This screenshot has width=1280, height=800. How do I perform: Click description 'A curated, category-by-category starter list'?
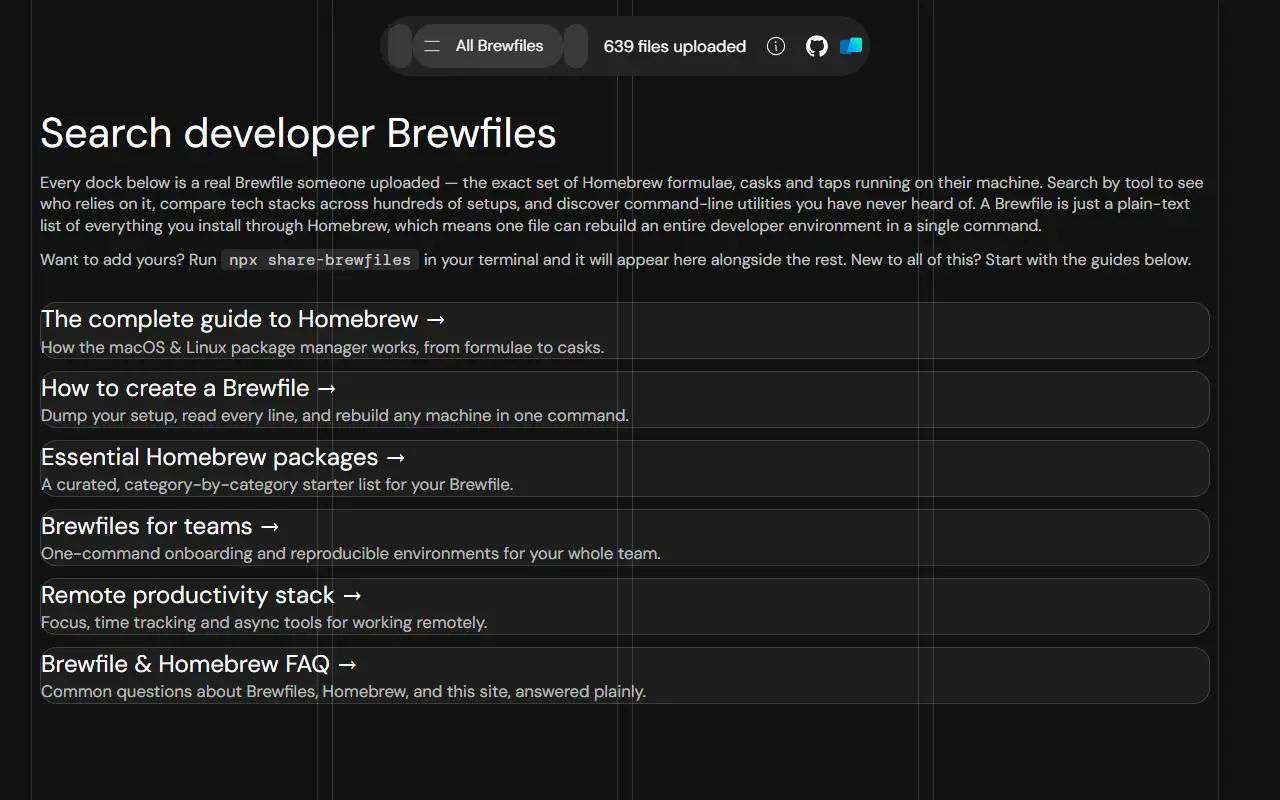click(277, 485)
